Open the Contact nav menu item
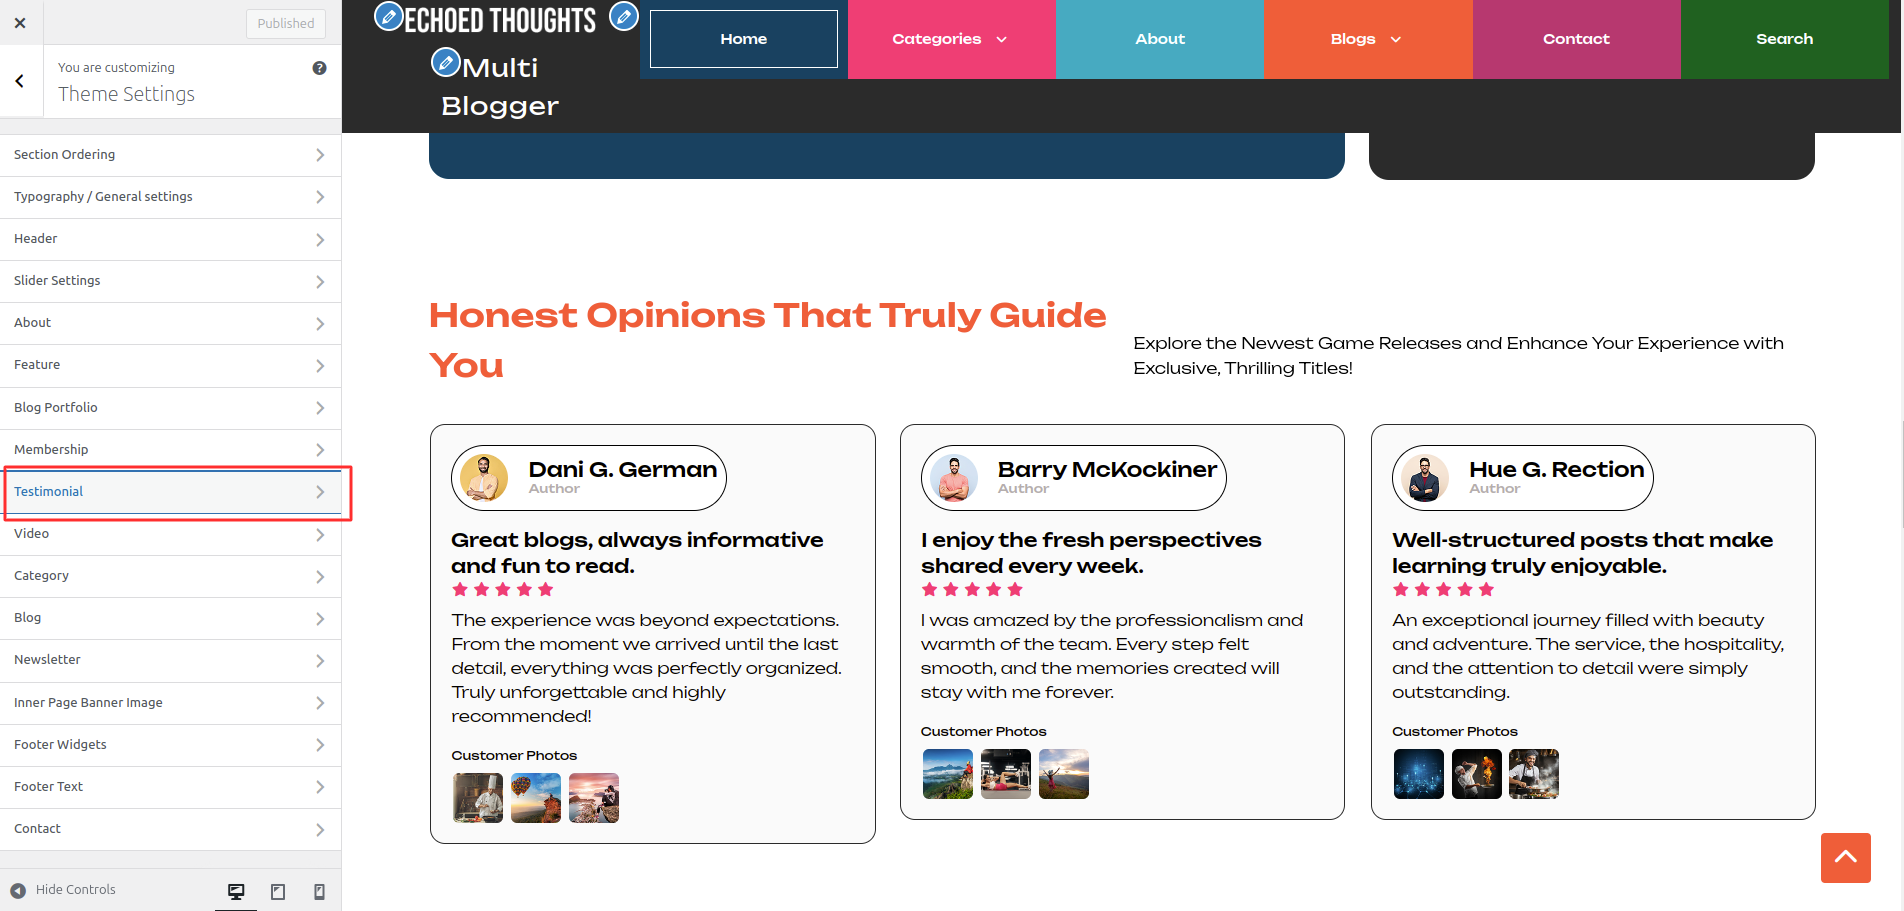The image size is (1904, 911). pyautogui.click(x=1576, y=39)
